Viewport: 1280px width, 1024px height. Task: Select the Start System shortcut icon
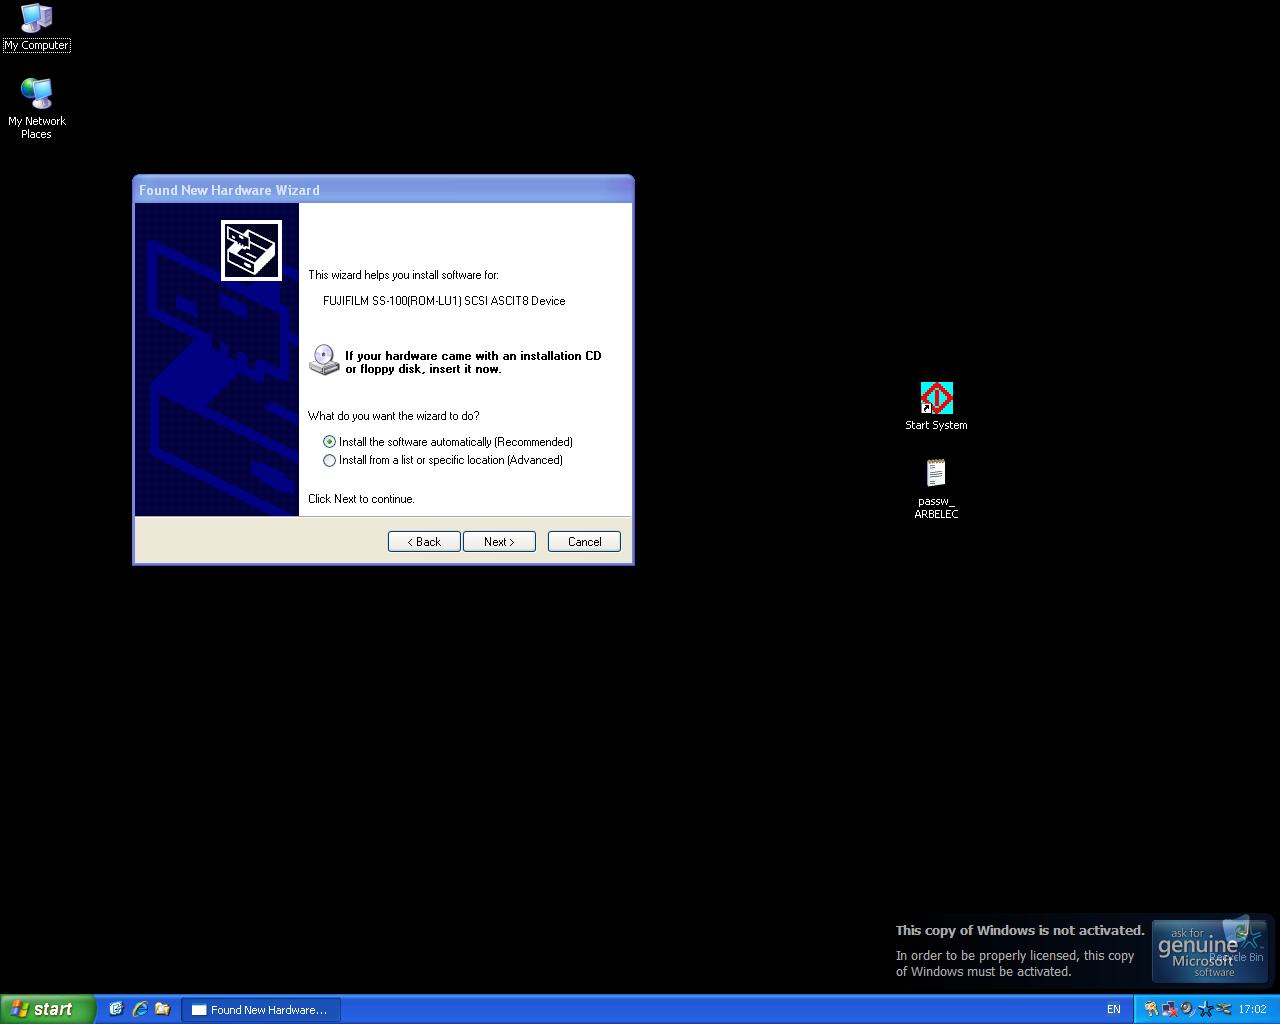pyautogui.click(x=937, y=406)
